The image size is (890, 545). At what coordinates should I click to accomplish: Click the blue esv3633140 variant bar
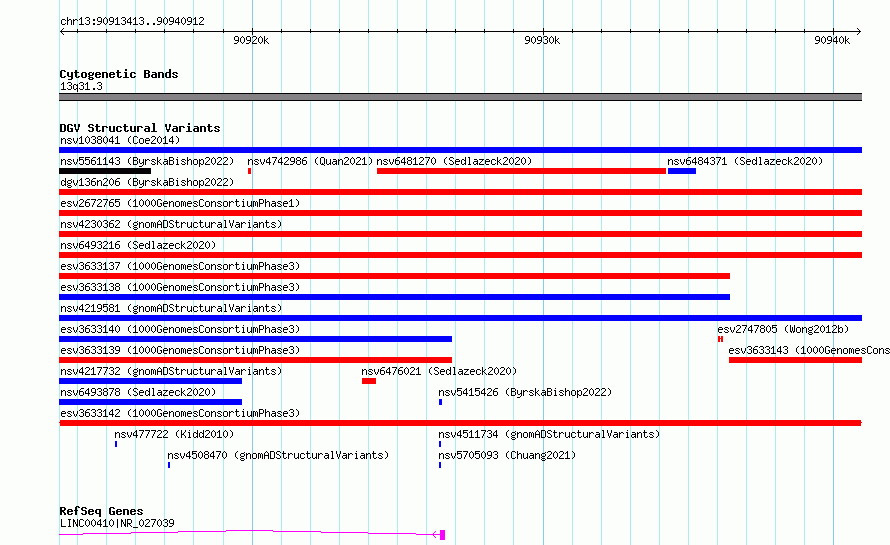[x=255, y=339]
